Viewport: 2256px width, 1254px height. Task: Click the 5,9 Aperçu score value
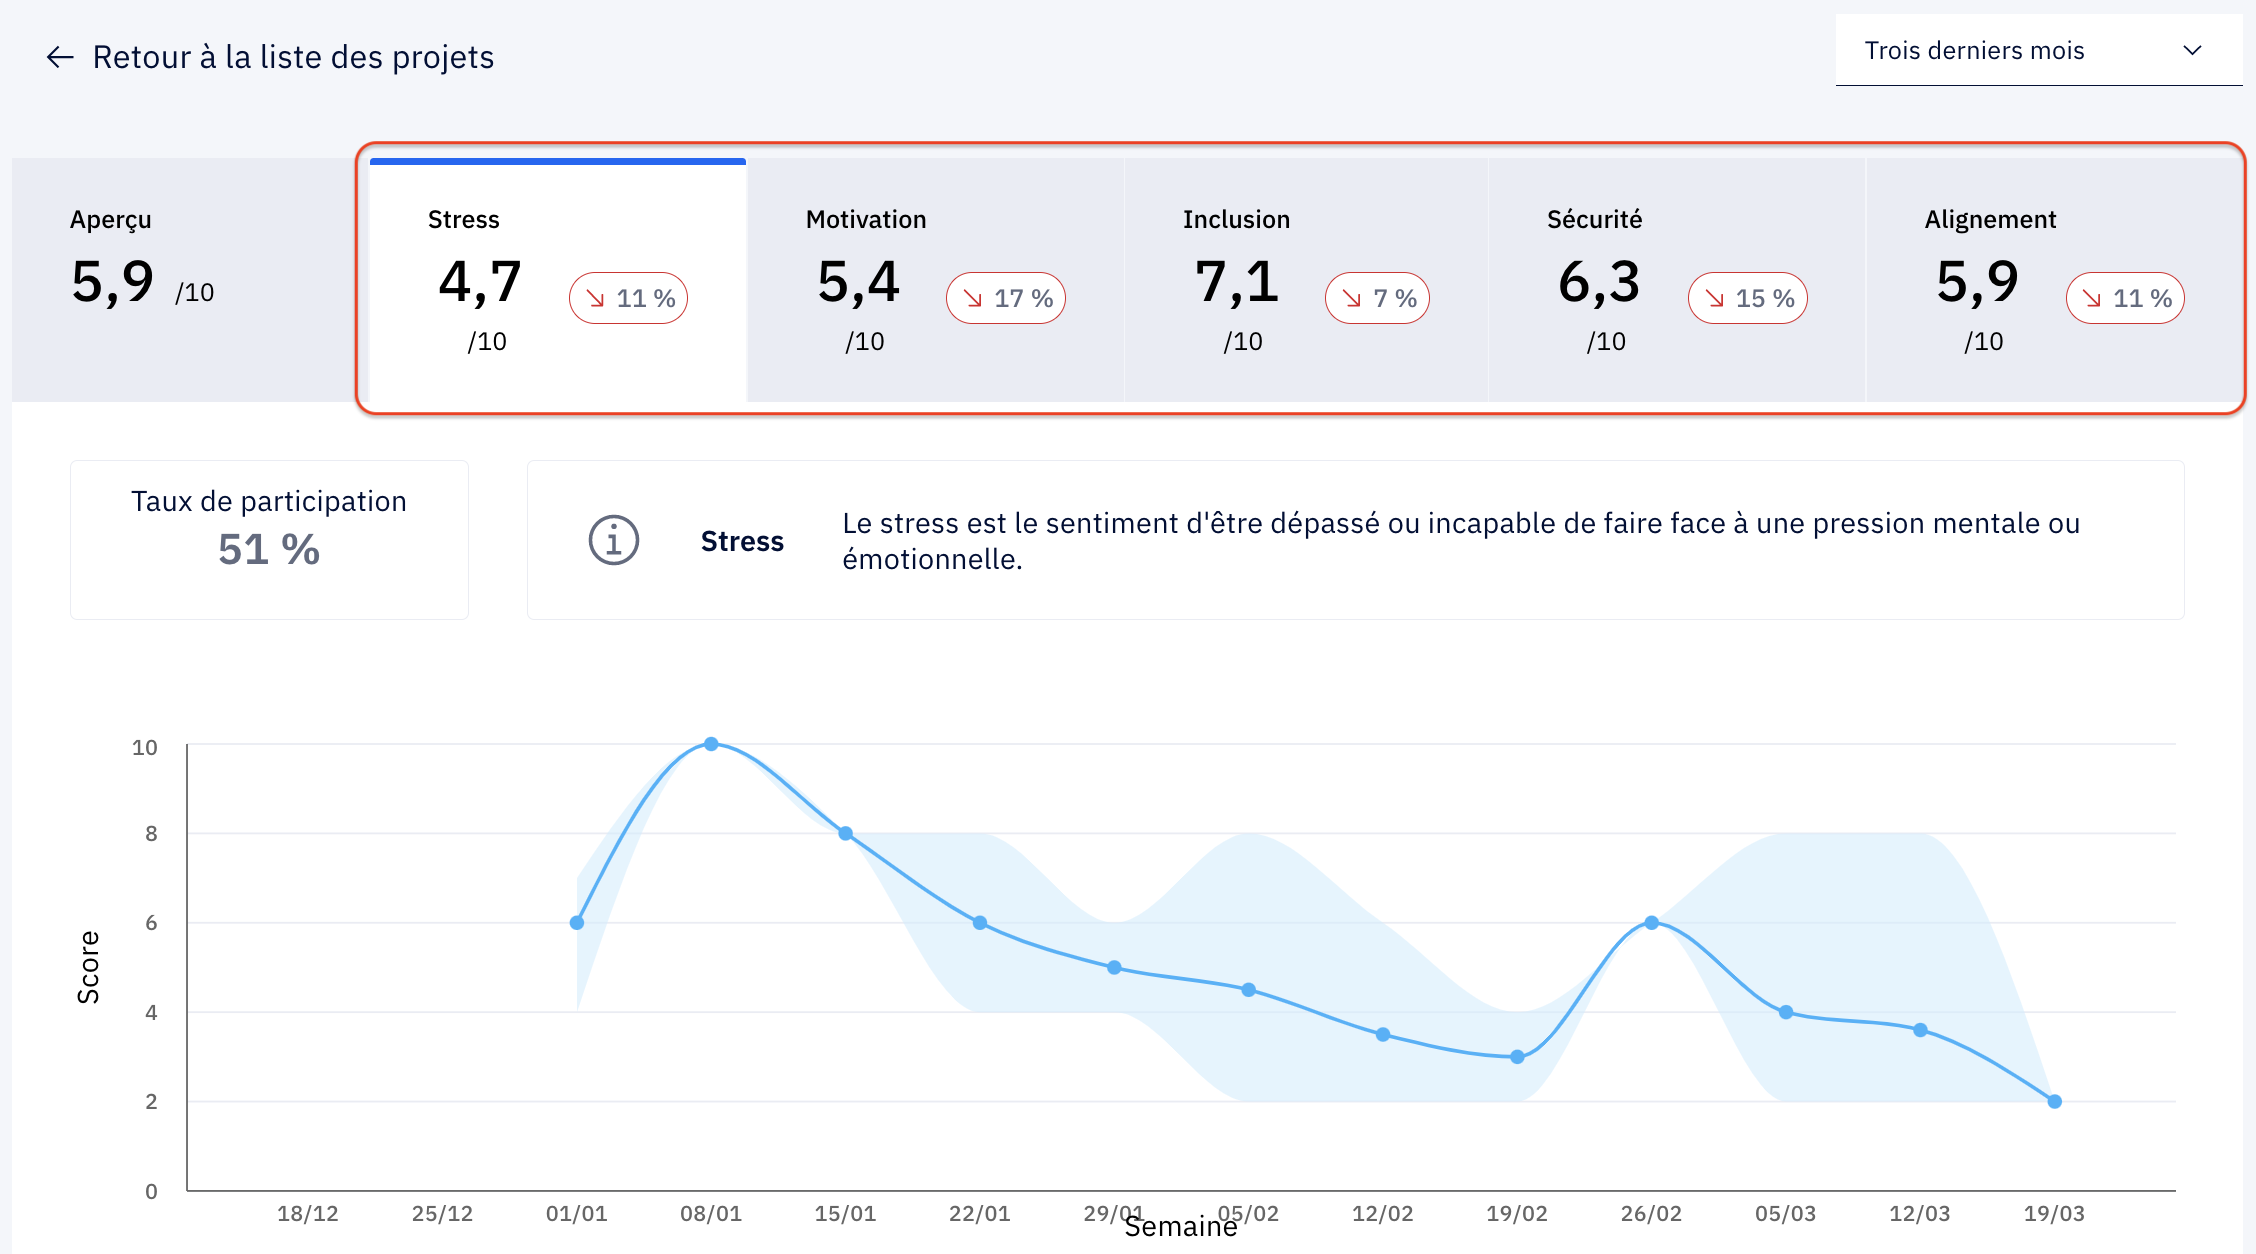[113, 282]
